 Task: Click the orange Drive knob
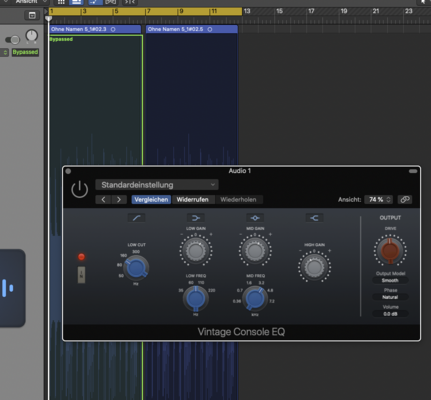[390, 251]
